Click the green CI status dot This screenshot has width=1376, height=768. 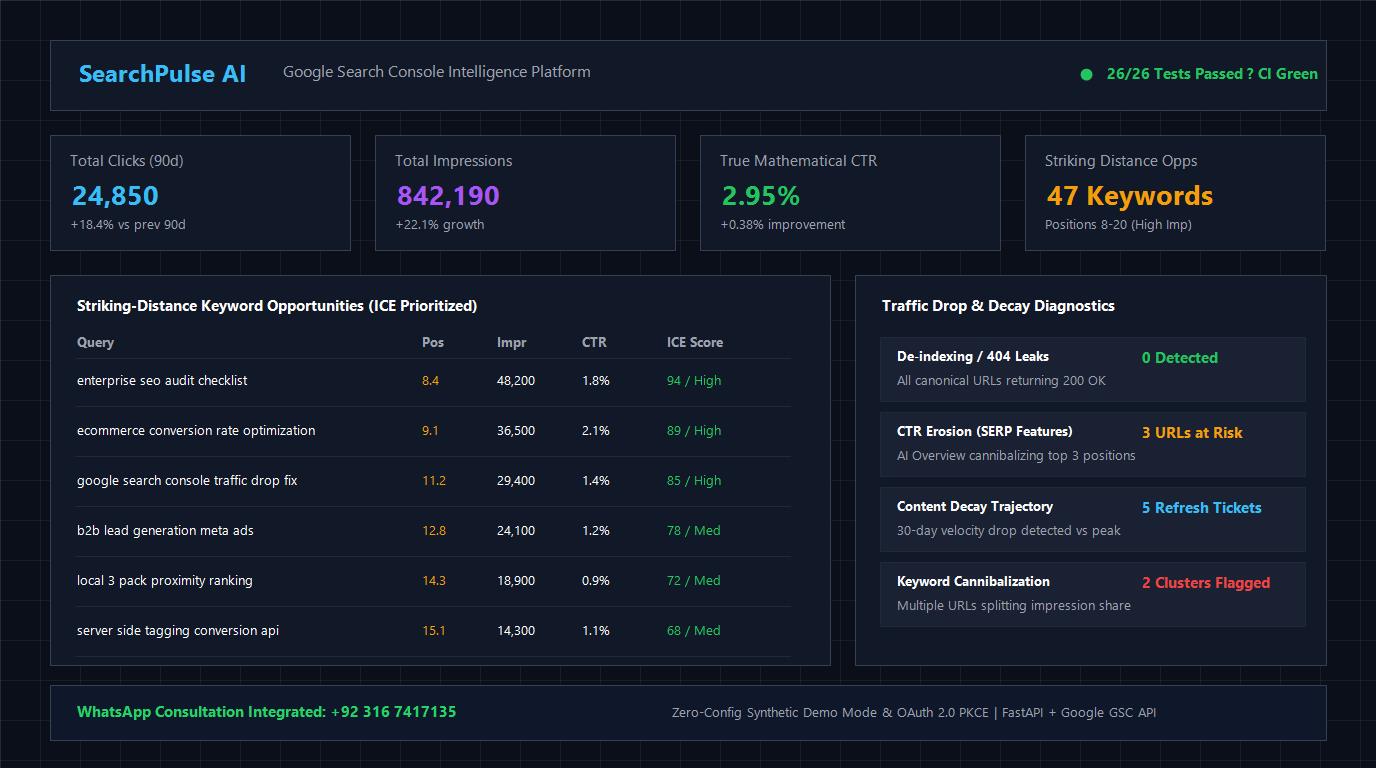click(1086, 74)
